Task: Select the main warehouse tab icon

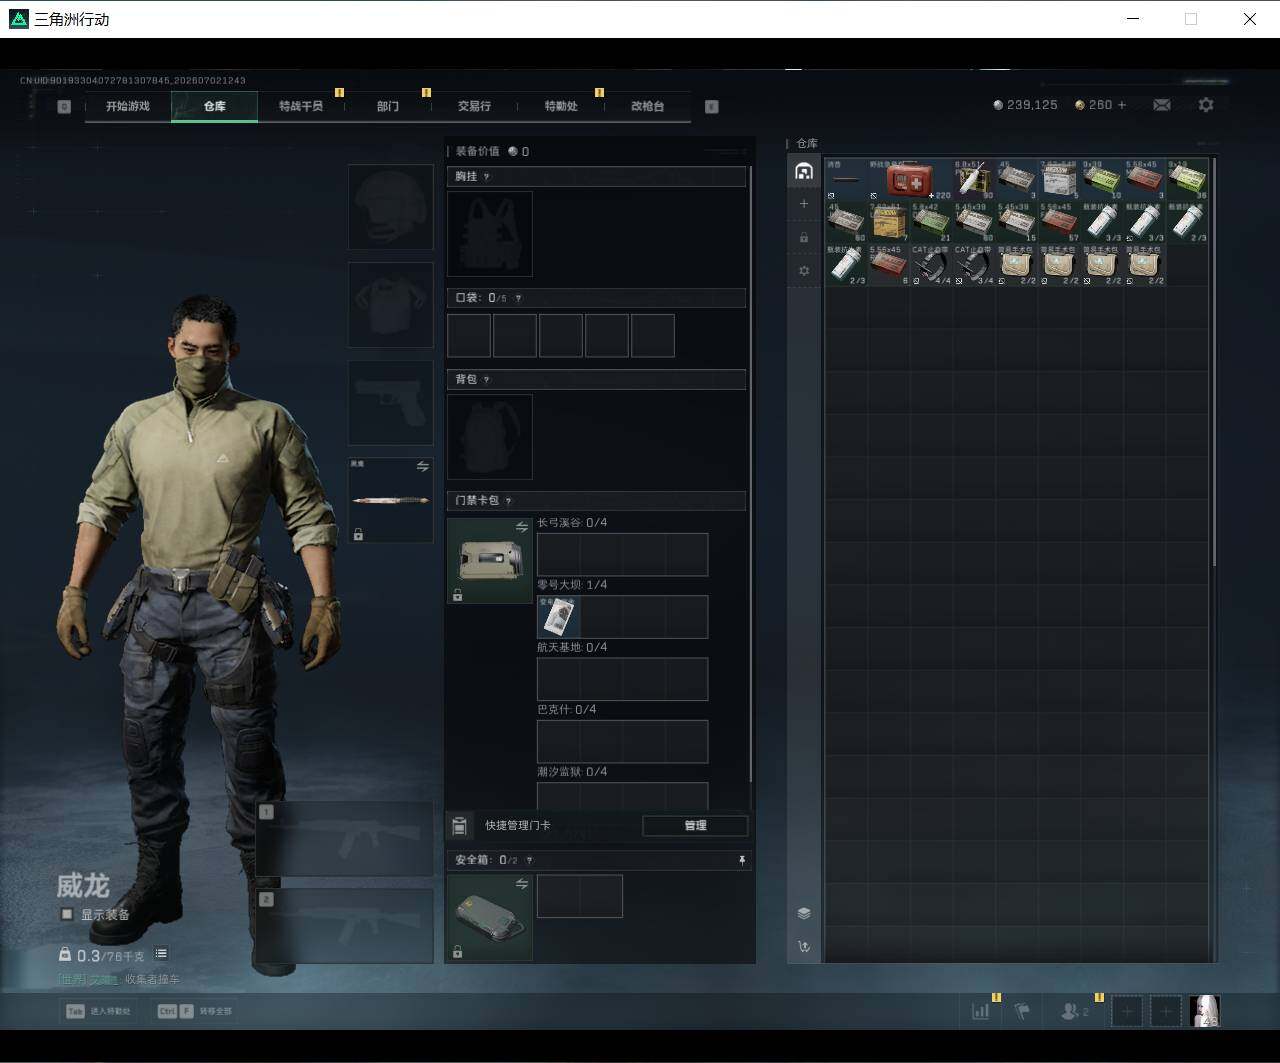Action: click(x=804, y=171)
